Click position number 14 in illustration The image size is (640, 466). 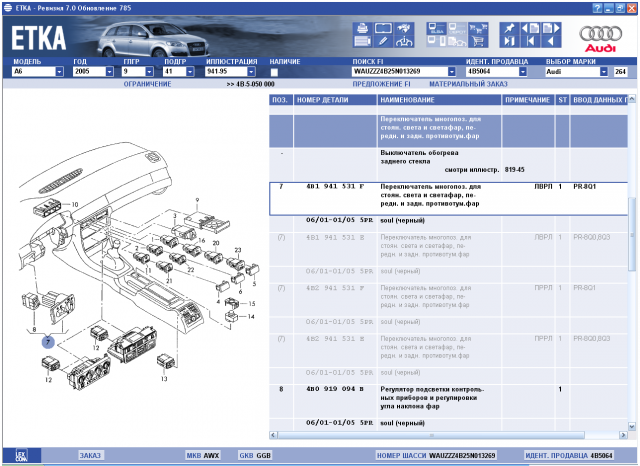[251, 317]
